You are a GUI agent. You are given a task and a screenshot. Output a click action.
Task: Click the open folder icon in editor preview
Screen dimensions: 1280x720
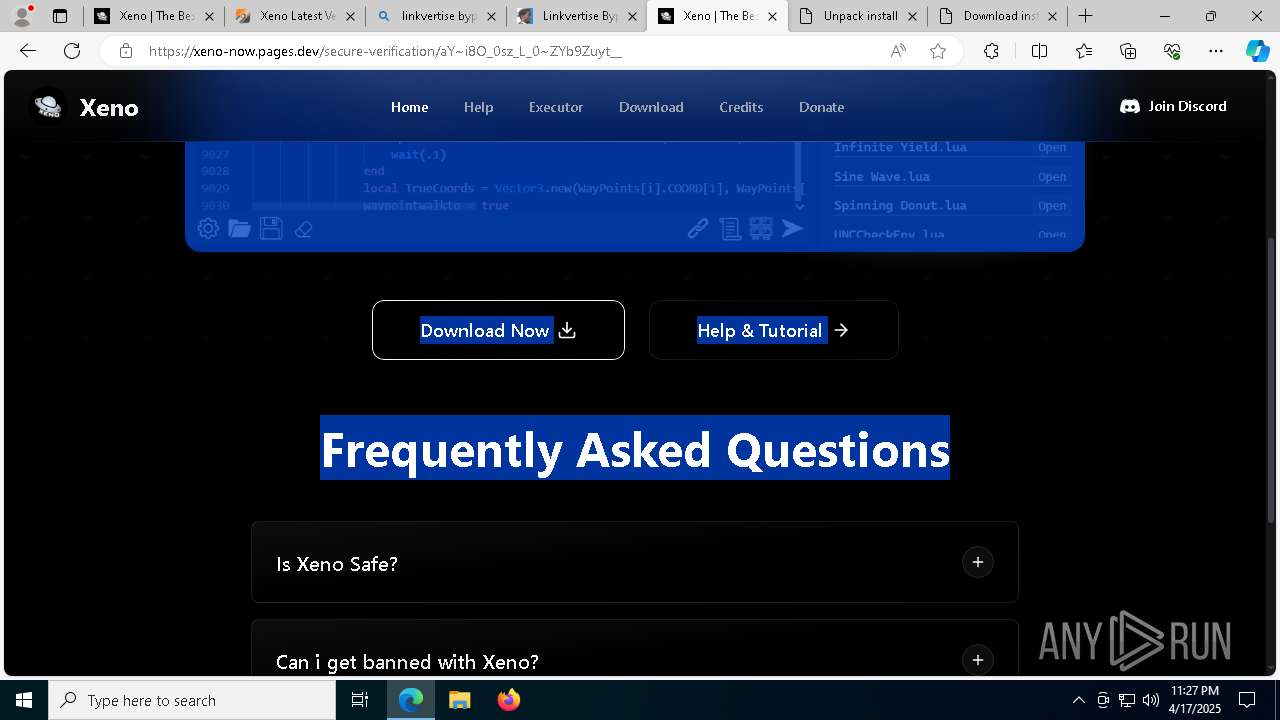pos(239,228)
